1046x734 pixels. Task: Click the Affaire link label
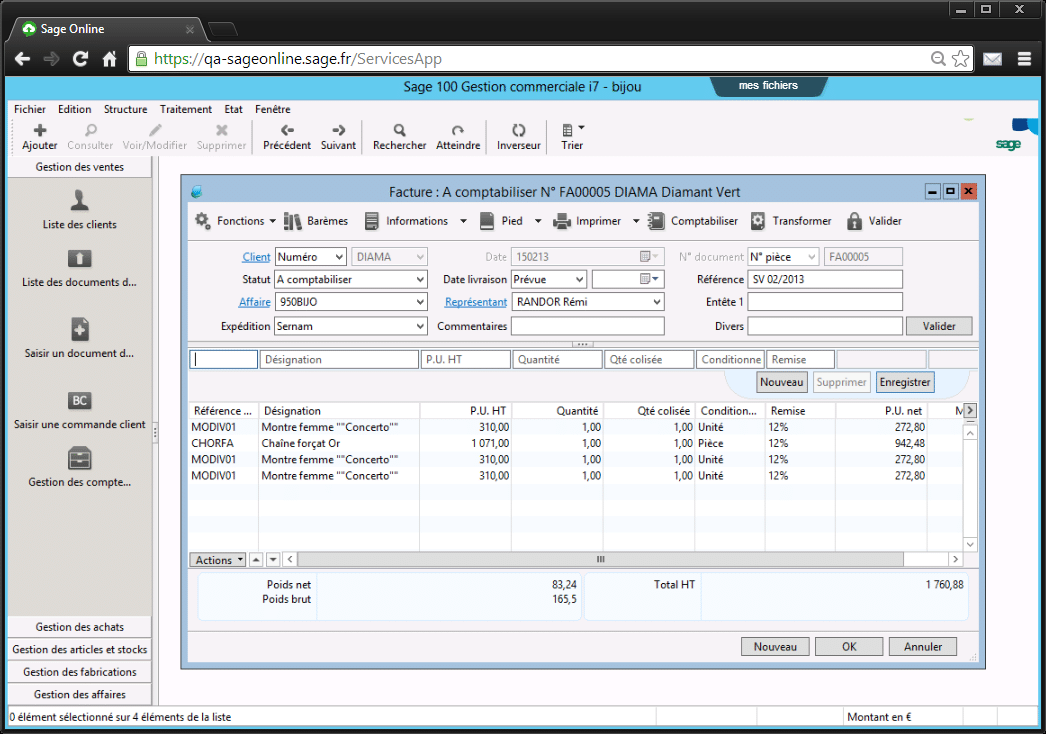pyautogui.click(x=254, y=302)
